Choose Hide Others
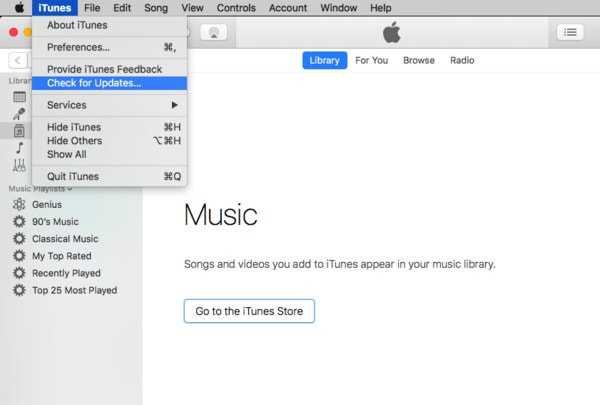The image size is (600, 405). pos(109,141)
